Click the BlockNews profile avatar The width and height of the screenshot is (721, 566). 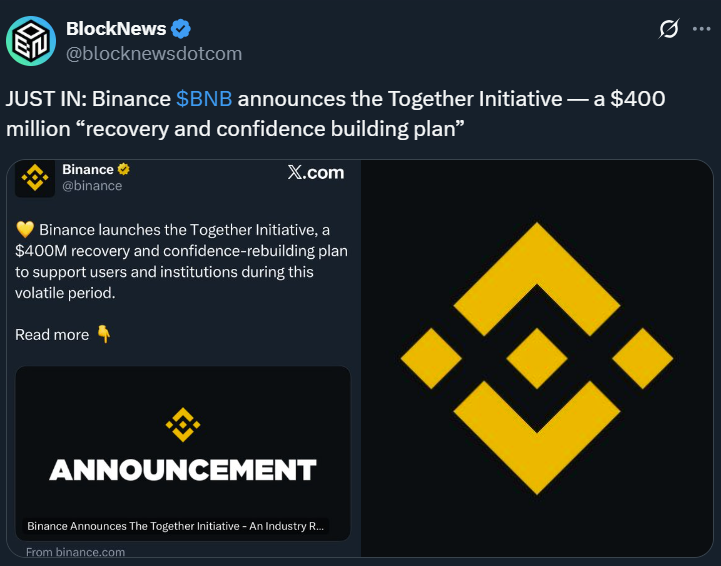[x=31, y=41]
